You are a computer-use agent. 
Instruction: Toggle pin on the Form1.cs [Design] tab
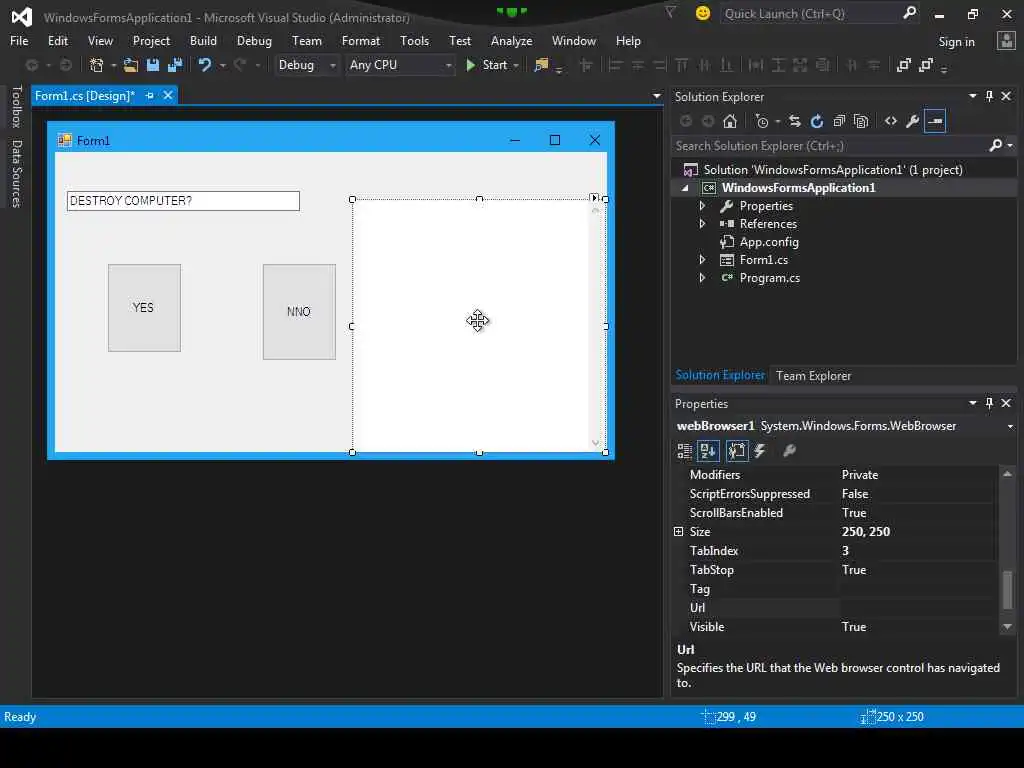pyautogui.click(x=150, y=95)
